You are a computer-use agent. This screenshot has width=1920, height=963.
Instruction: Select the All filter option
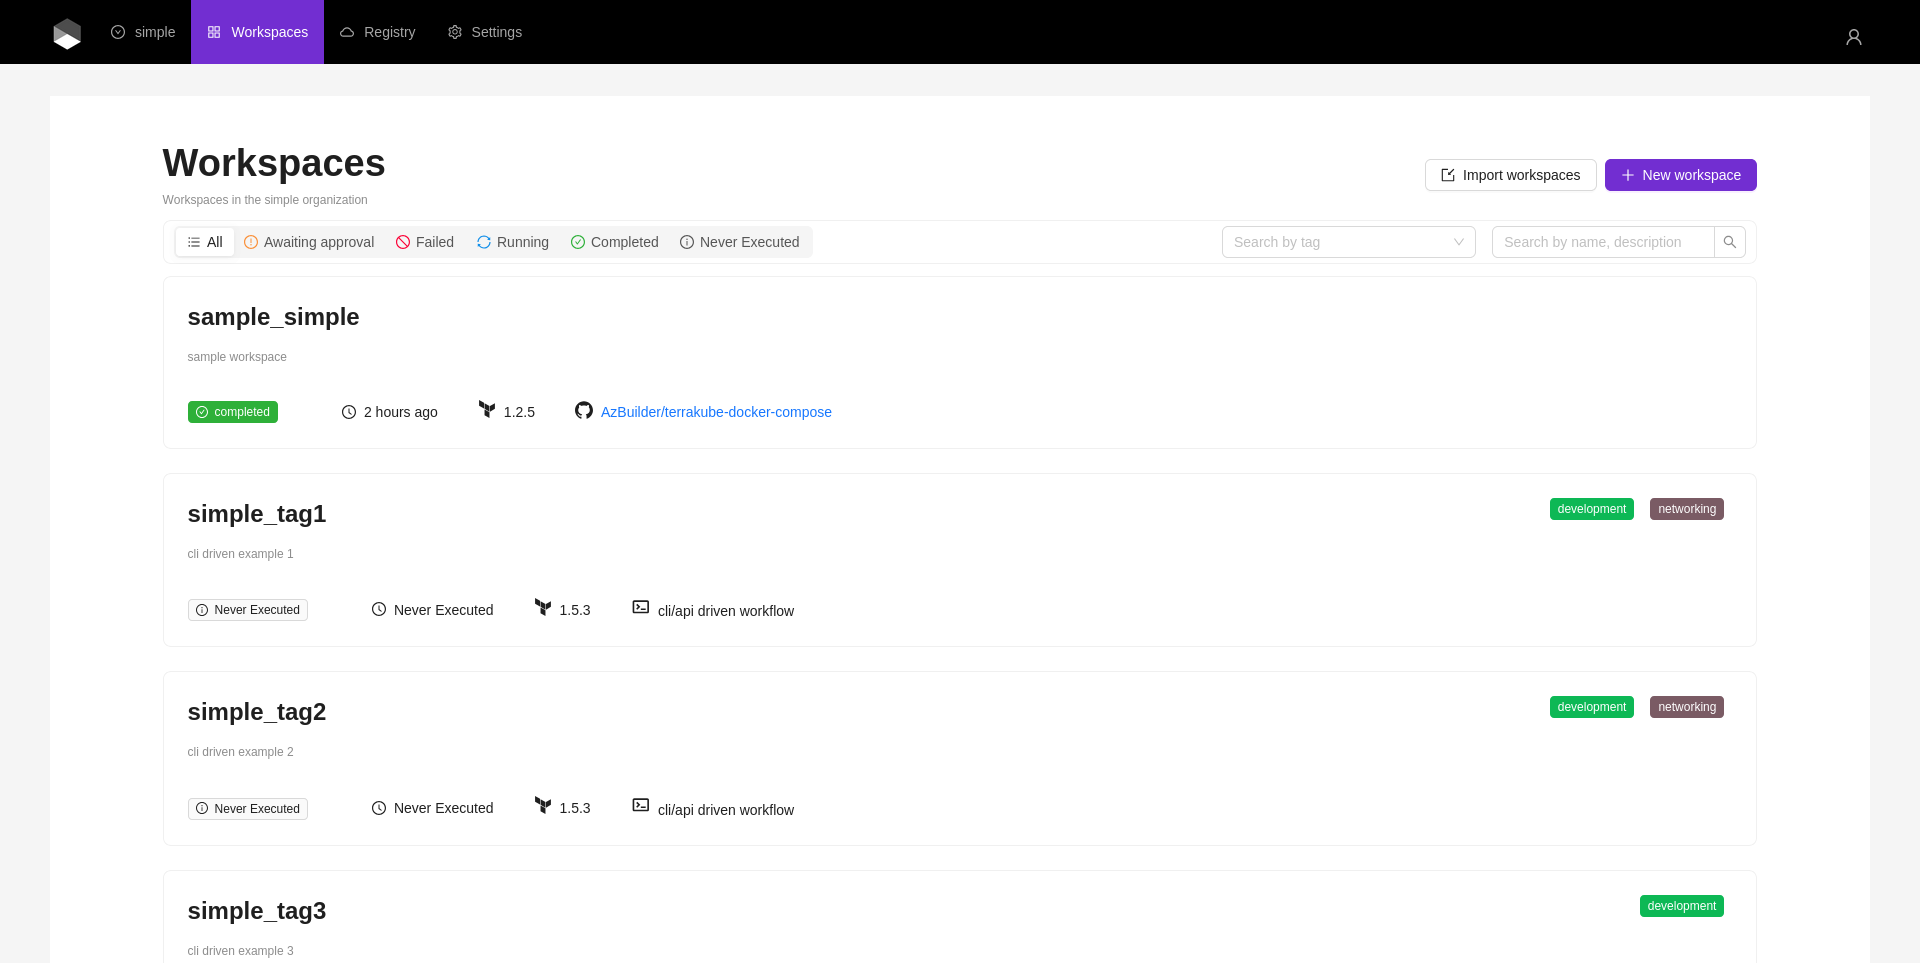pyautogui.click(x=205, y=242)
